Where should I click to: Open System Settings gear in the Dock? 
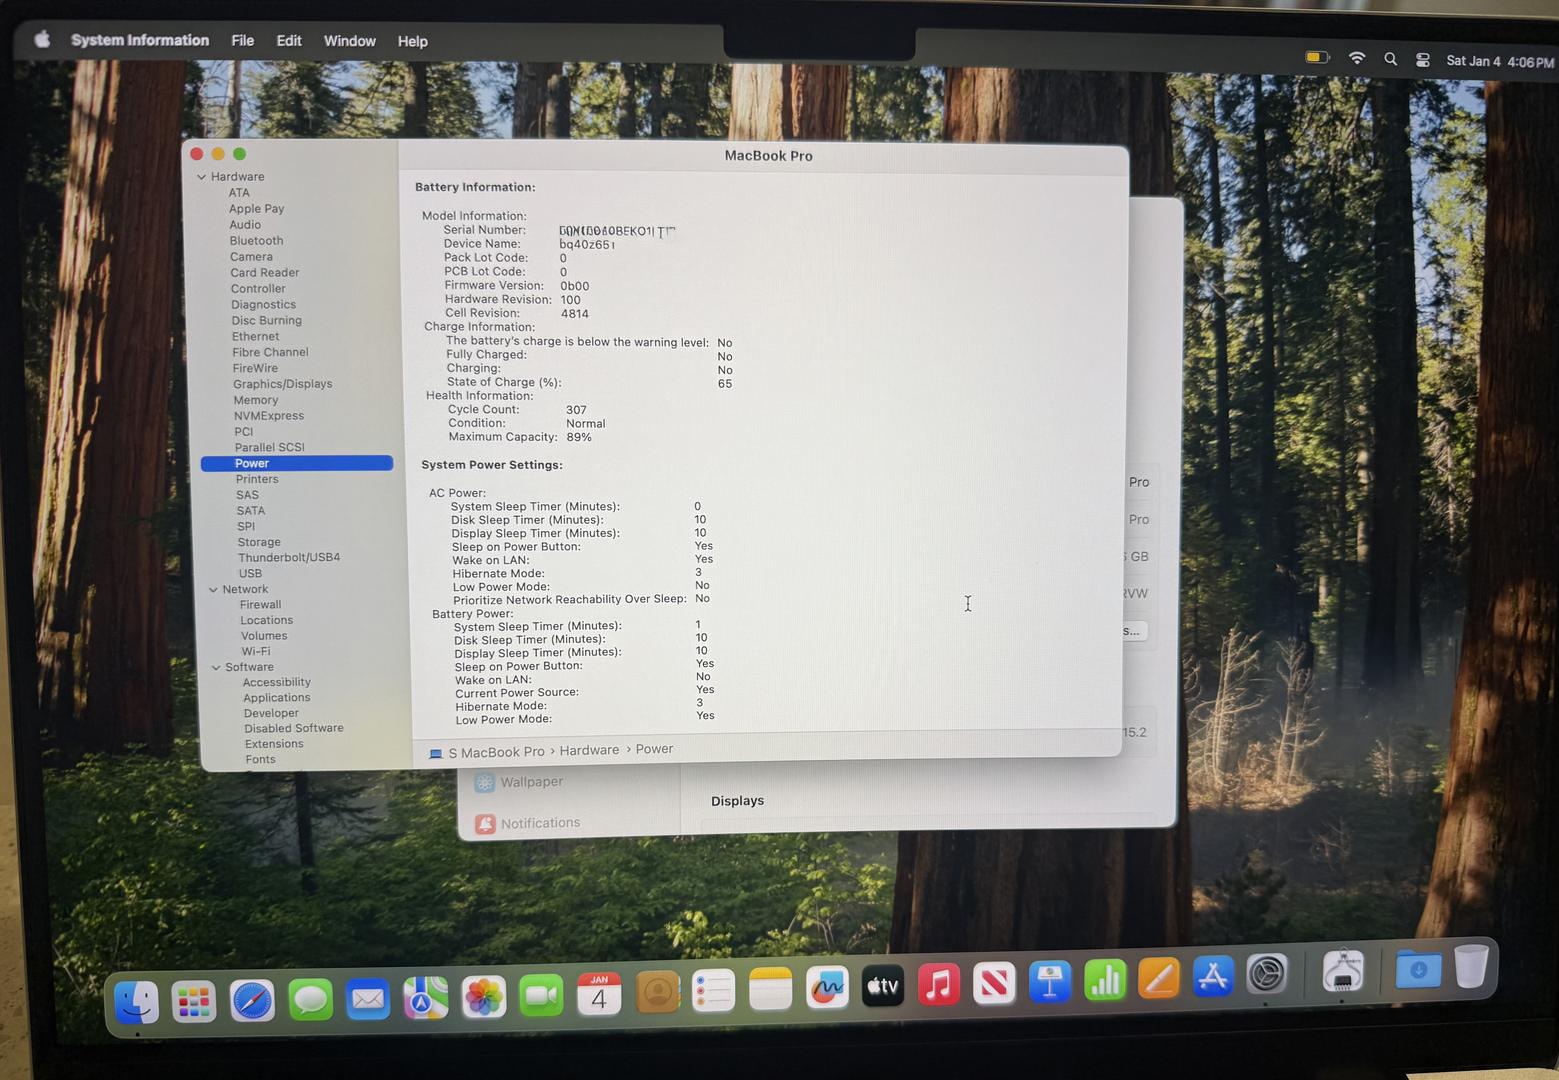(x=1267, y=975)
